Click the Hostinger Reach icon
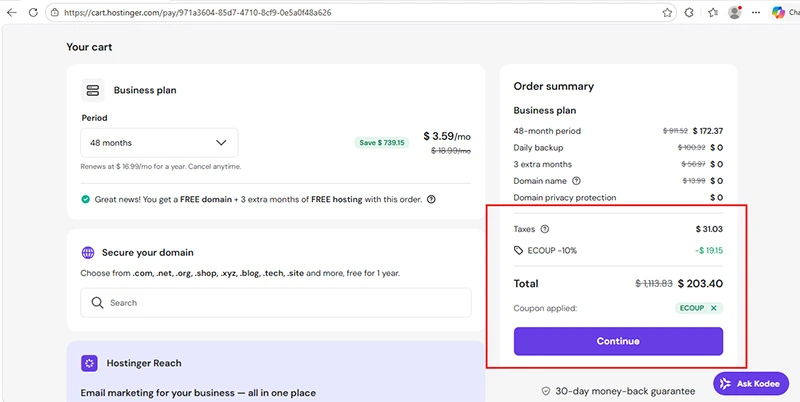Viewport: 800px width, 402px height. [89, 363]
